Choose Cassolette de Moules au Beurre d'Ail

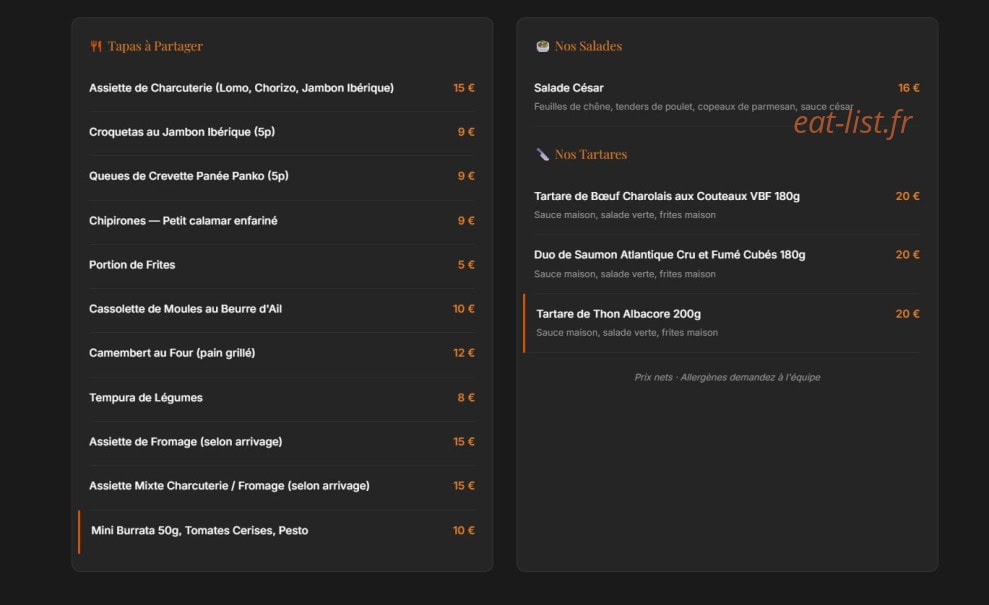282,309
